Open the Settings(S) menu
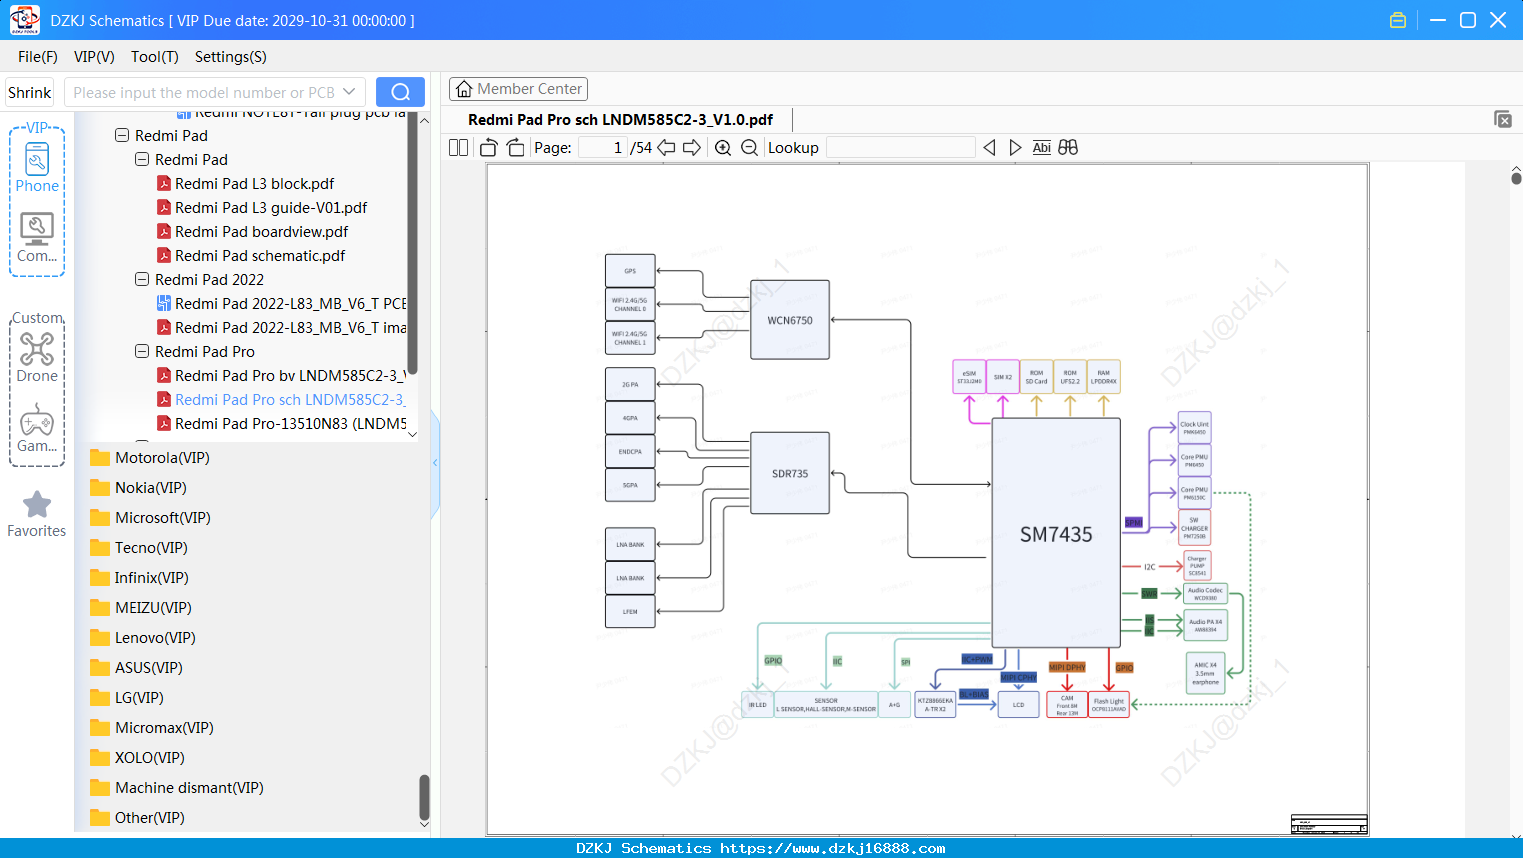This screenshot has height=858, width=1523. tap(231, 57)
